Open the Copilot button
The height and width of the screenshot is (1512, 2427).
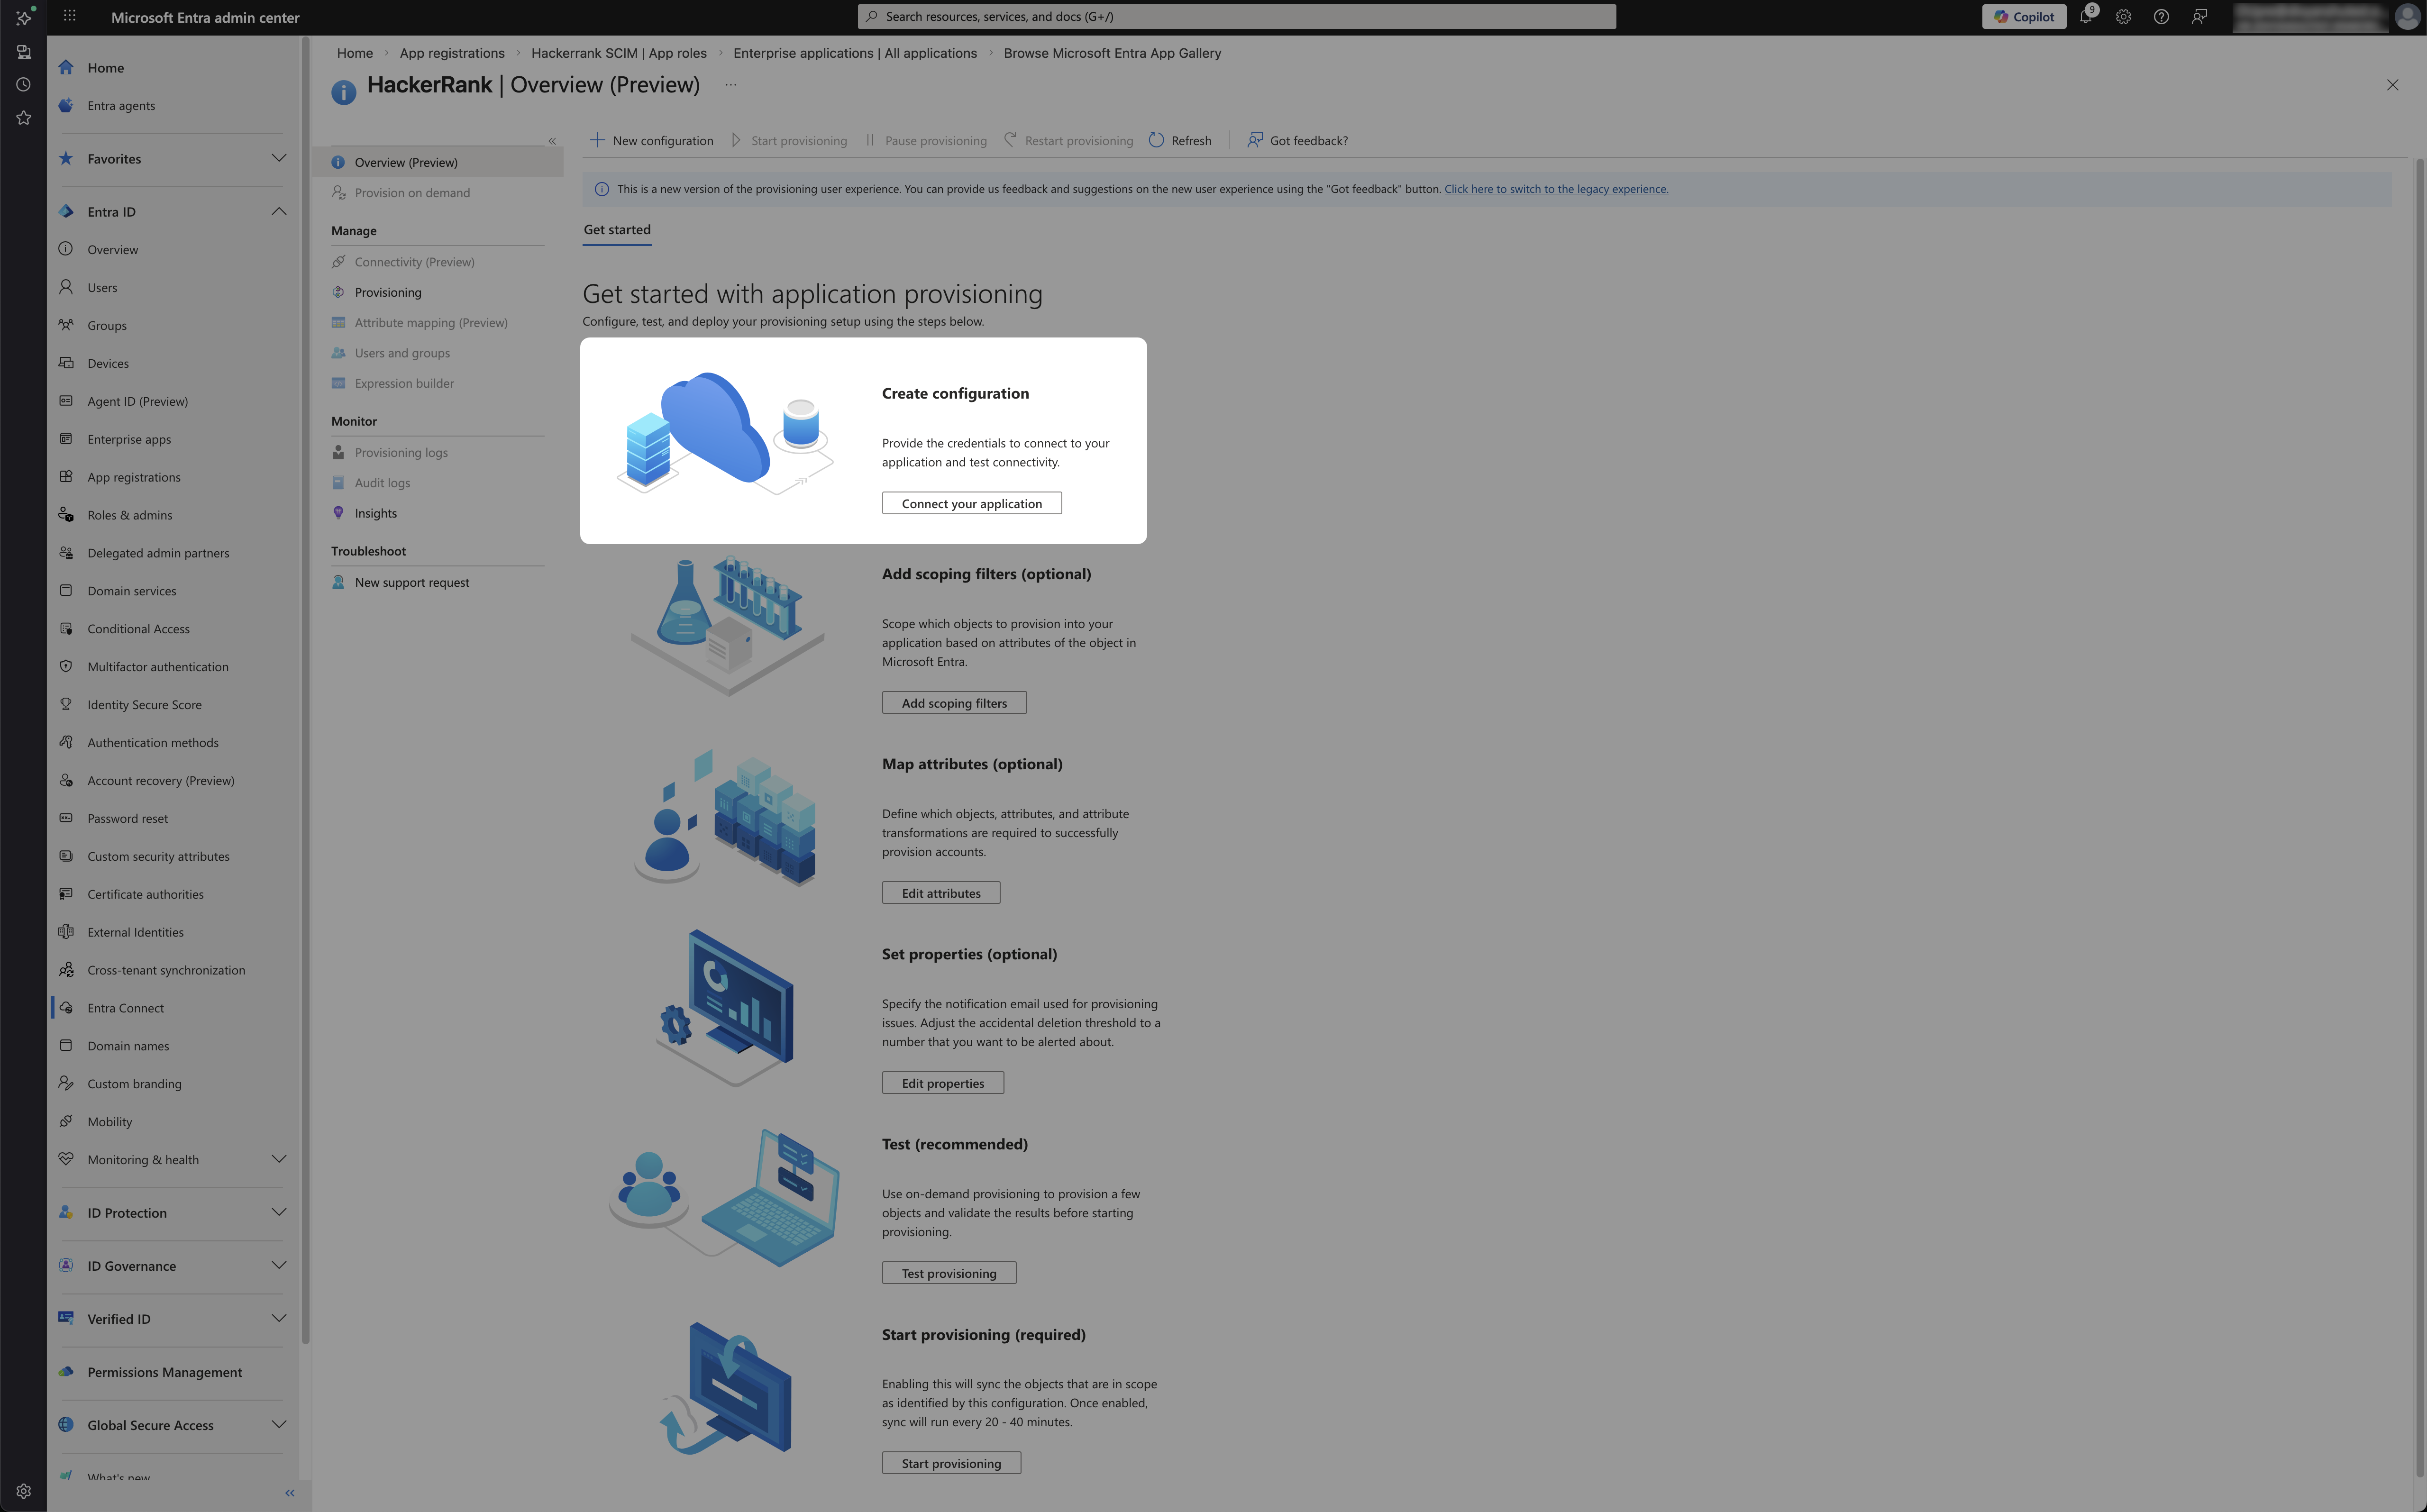pos(2024,17)
